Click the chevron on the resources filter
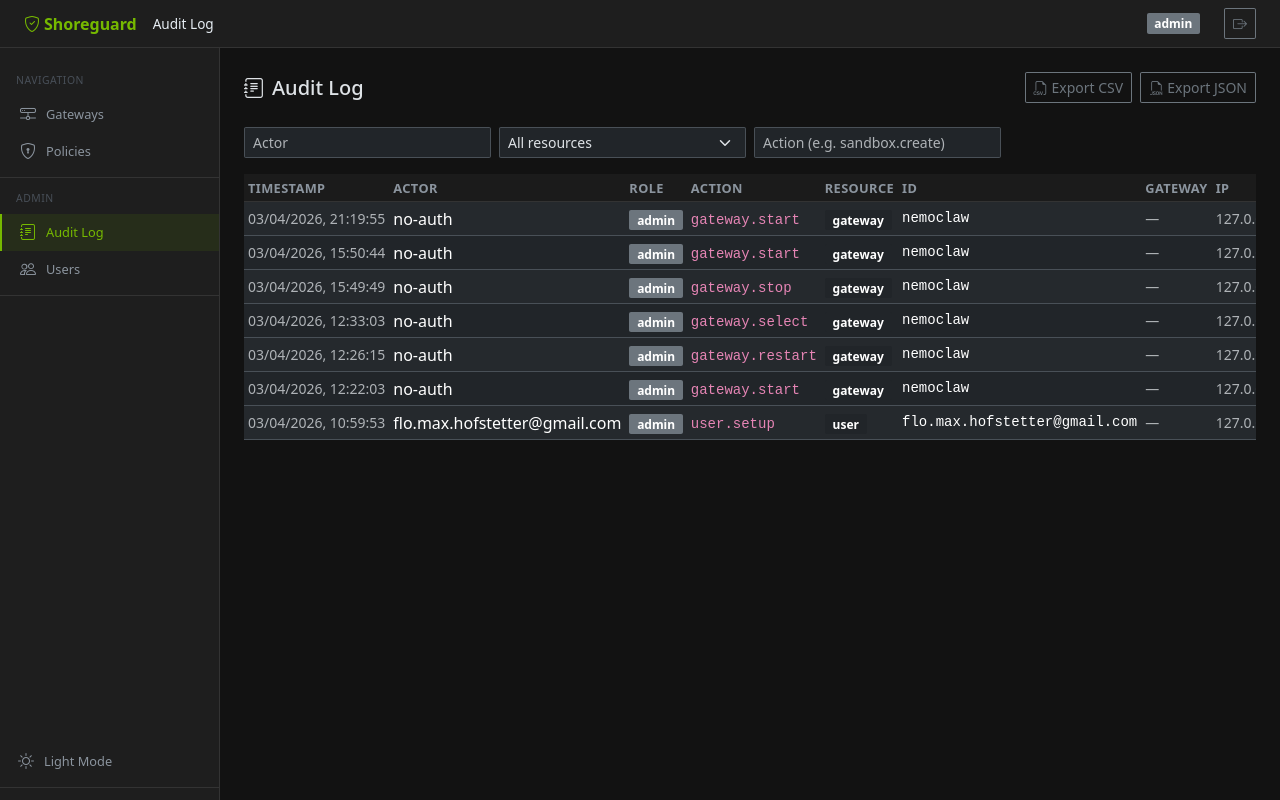 [x=725, y=142]
